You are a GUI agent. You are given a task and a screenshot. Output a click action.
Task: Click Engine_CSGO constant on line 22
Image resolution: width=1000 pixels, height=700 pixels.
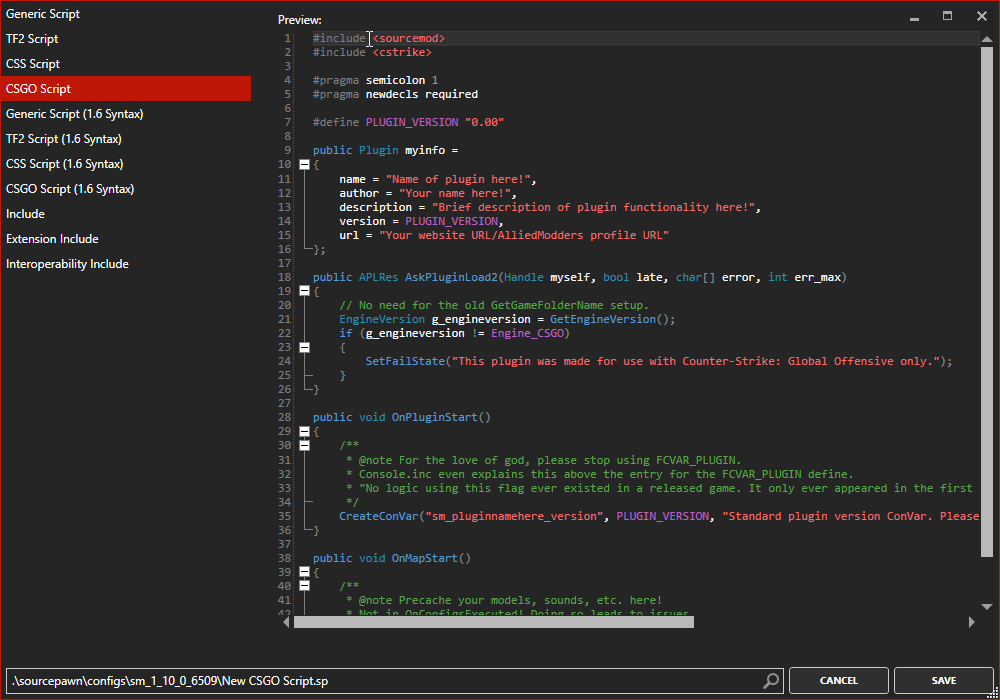coord(527,333)
